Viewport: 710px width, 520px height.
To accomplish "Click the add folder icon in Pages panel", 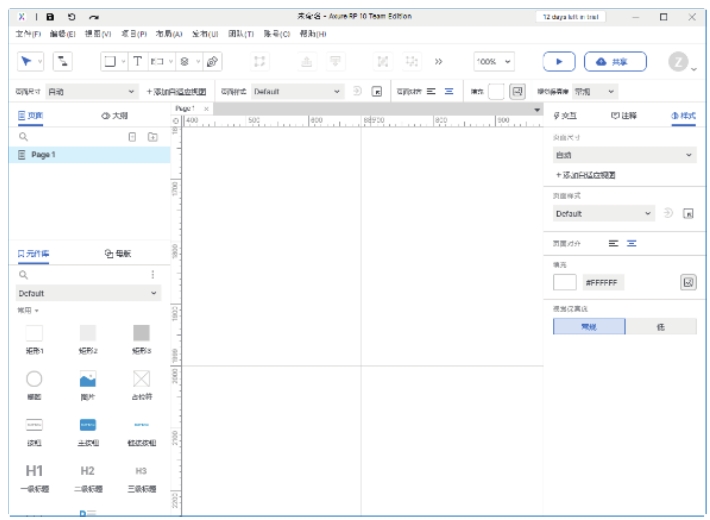I will [152, 136].
